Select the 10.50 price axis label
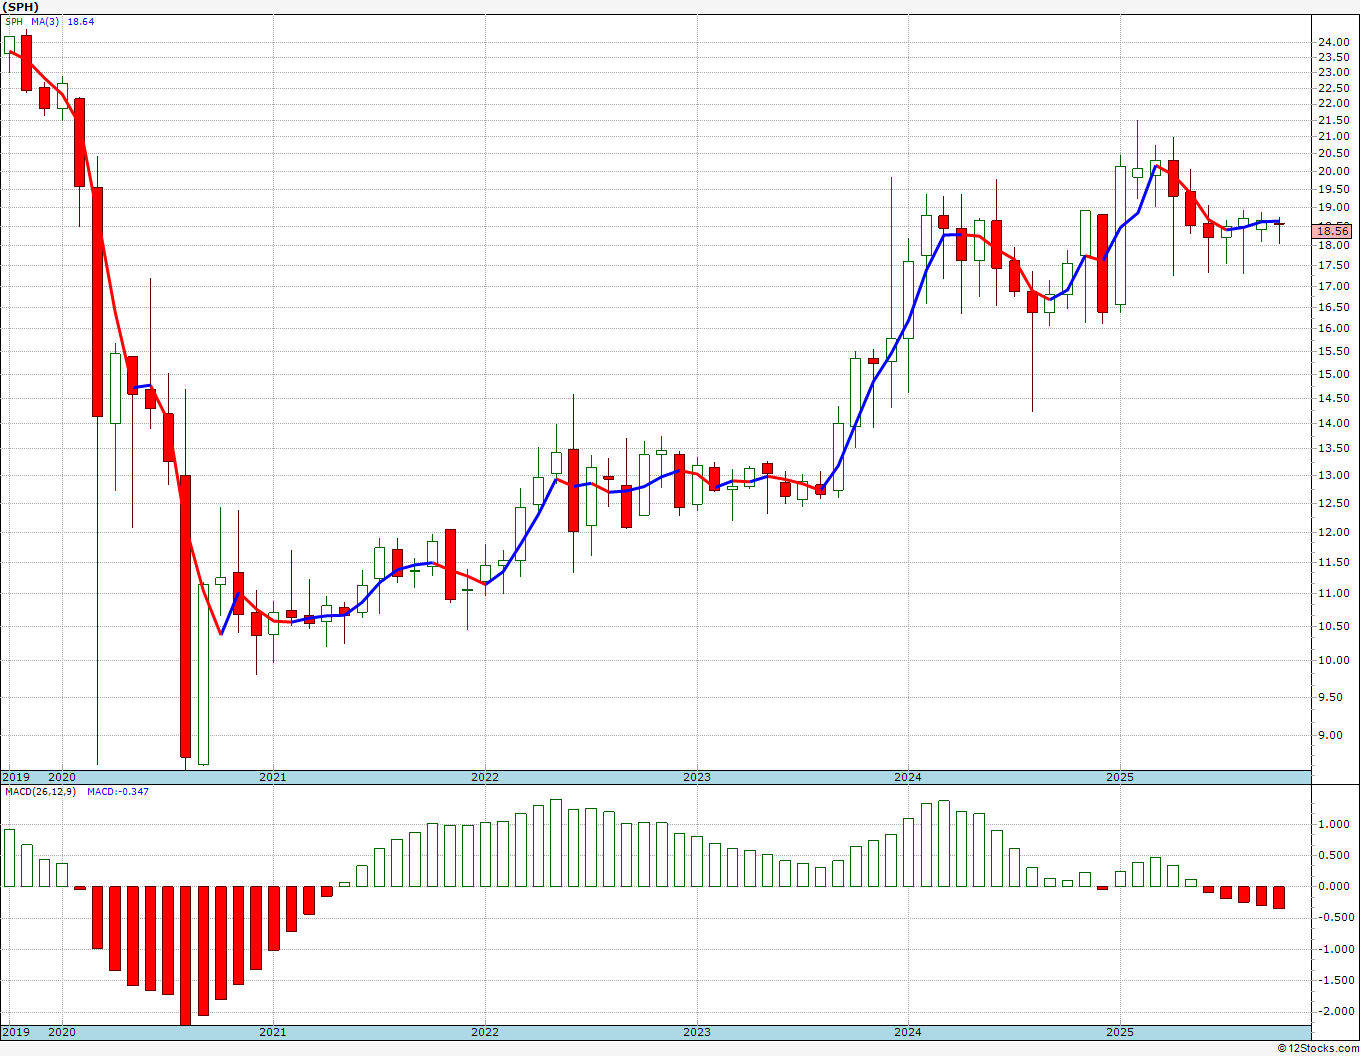Image resolution: width=1360 pixels, height=1056 pixels. 1333,626
